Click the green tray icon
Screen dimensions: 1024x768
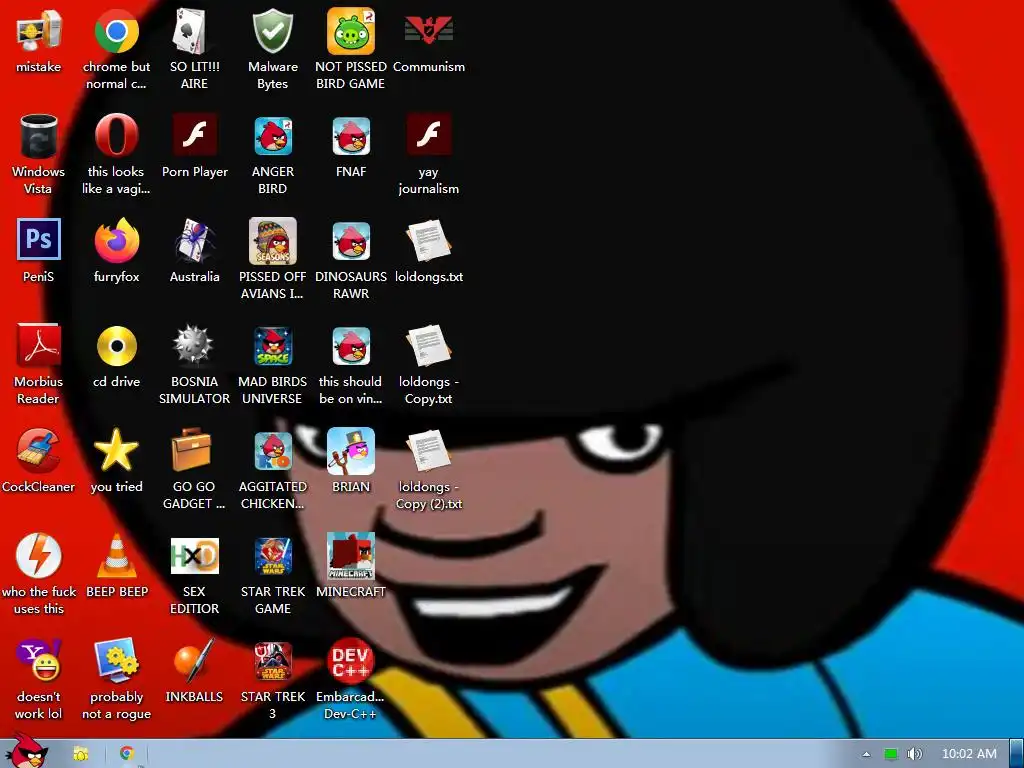tap(890, 754)
